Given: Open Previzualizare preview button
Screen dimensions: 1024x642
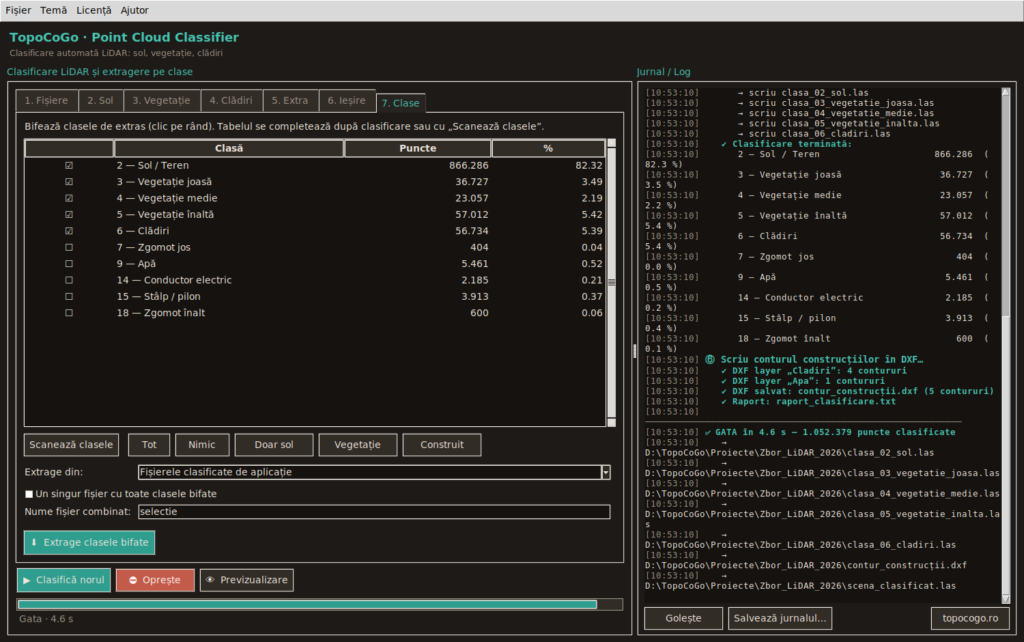Looking at the screenshot, I should click(247, 580).
